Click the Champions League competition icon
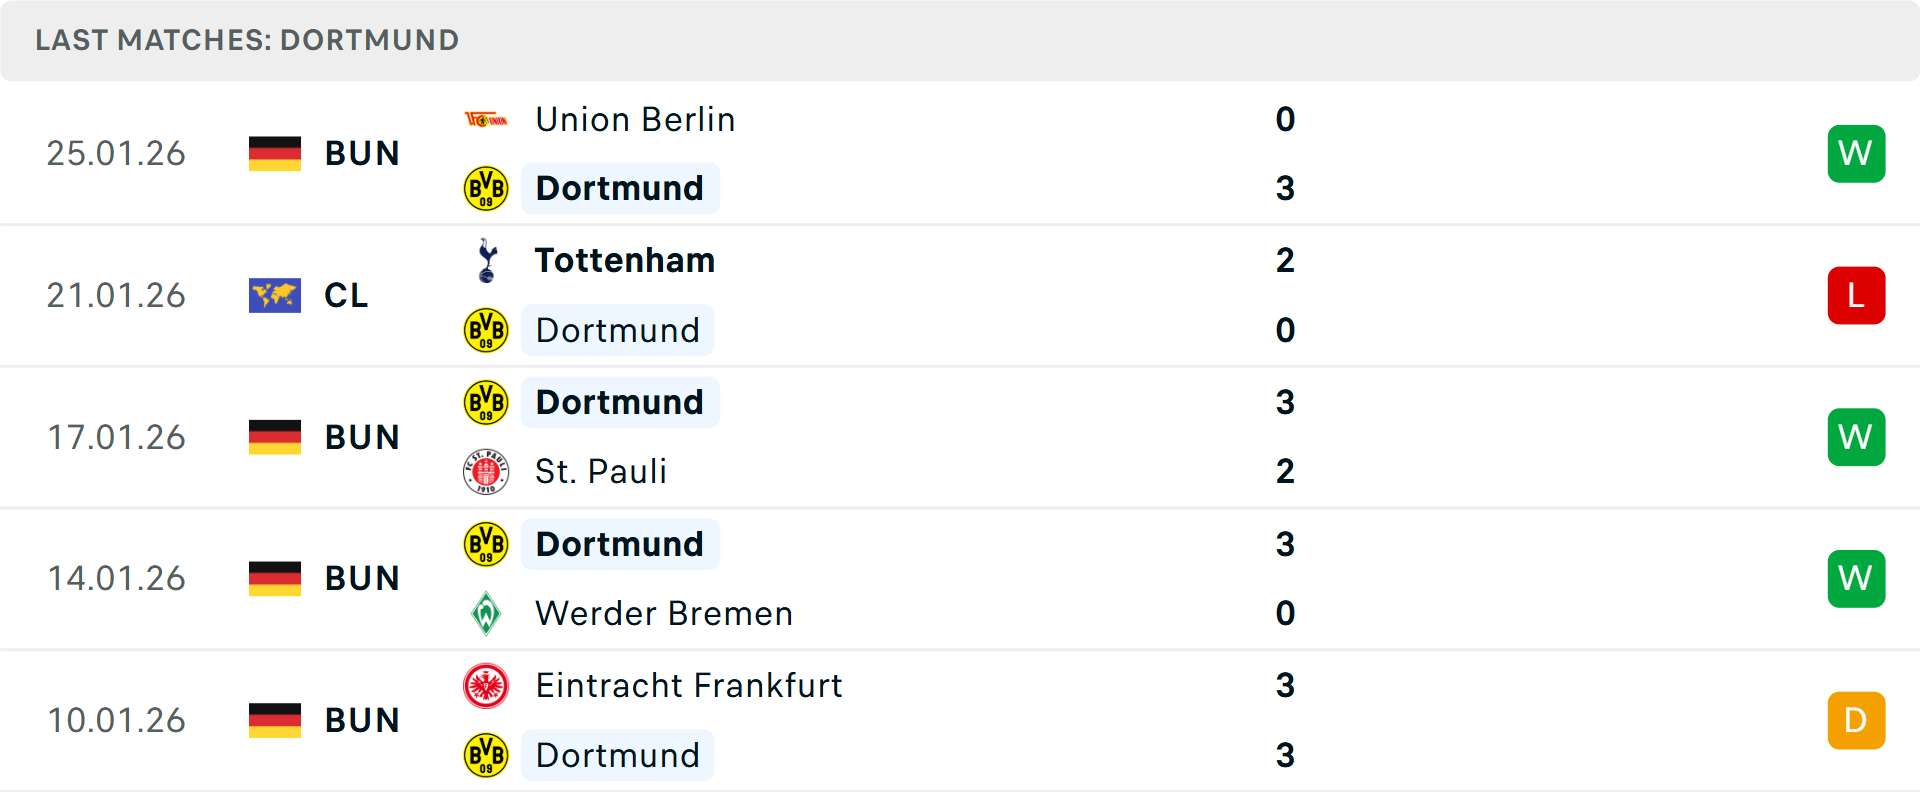 tap(274, 295)
